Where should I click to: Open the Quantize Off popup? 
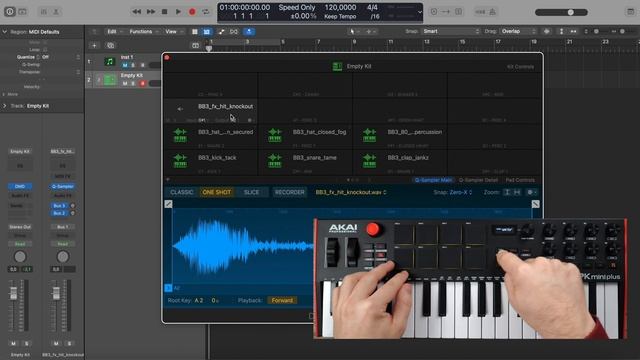44,57
